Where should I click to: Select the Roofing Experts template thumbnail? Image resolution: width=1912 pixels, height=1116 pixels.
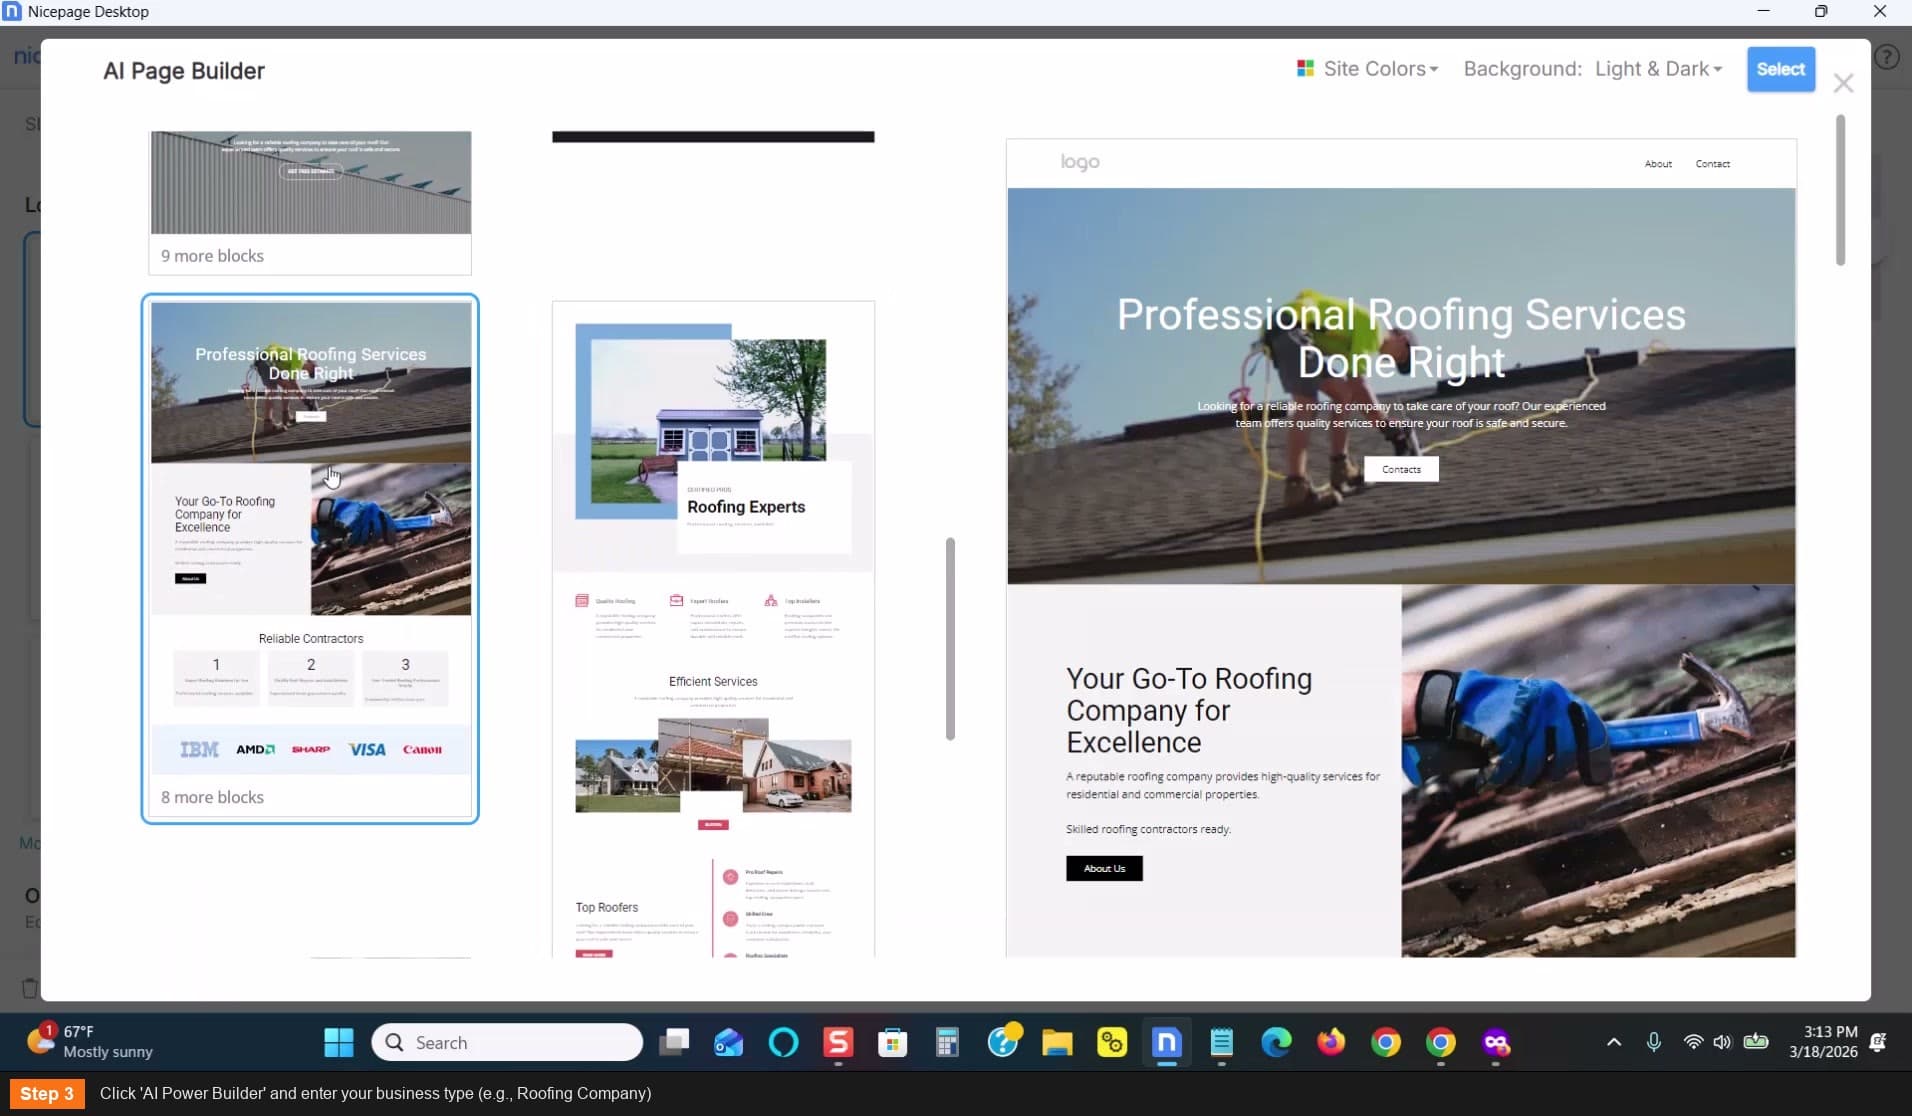tap(713, 629)
